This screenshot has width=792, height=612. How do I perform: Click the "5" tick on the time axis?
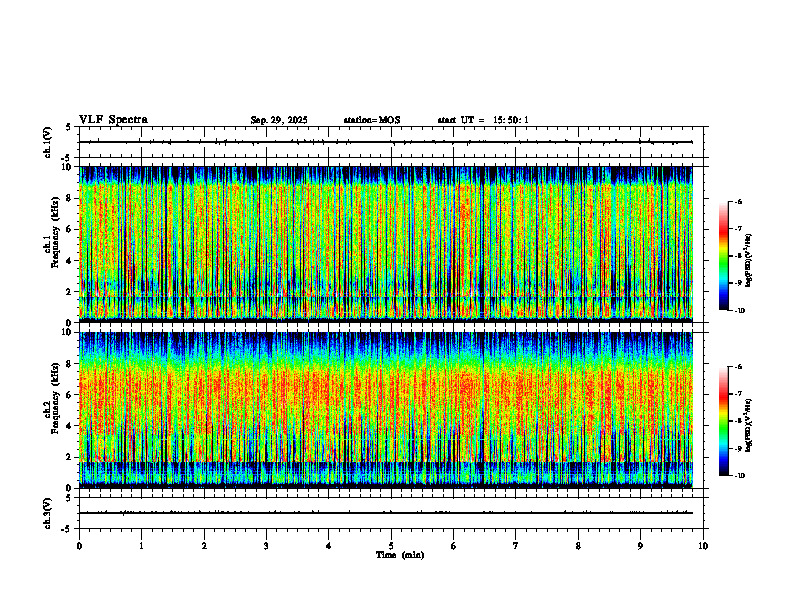pyautogui.click(x=391, y=546)
